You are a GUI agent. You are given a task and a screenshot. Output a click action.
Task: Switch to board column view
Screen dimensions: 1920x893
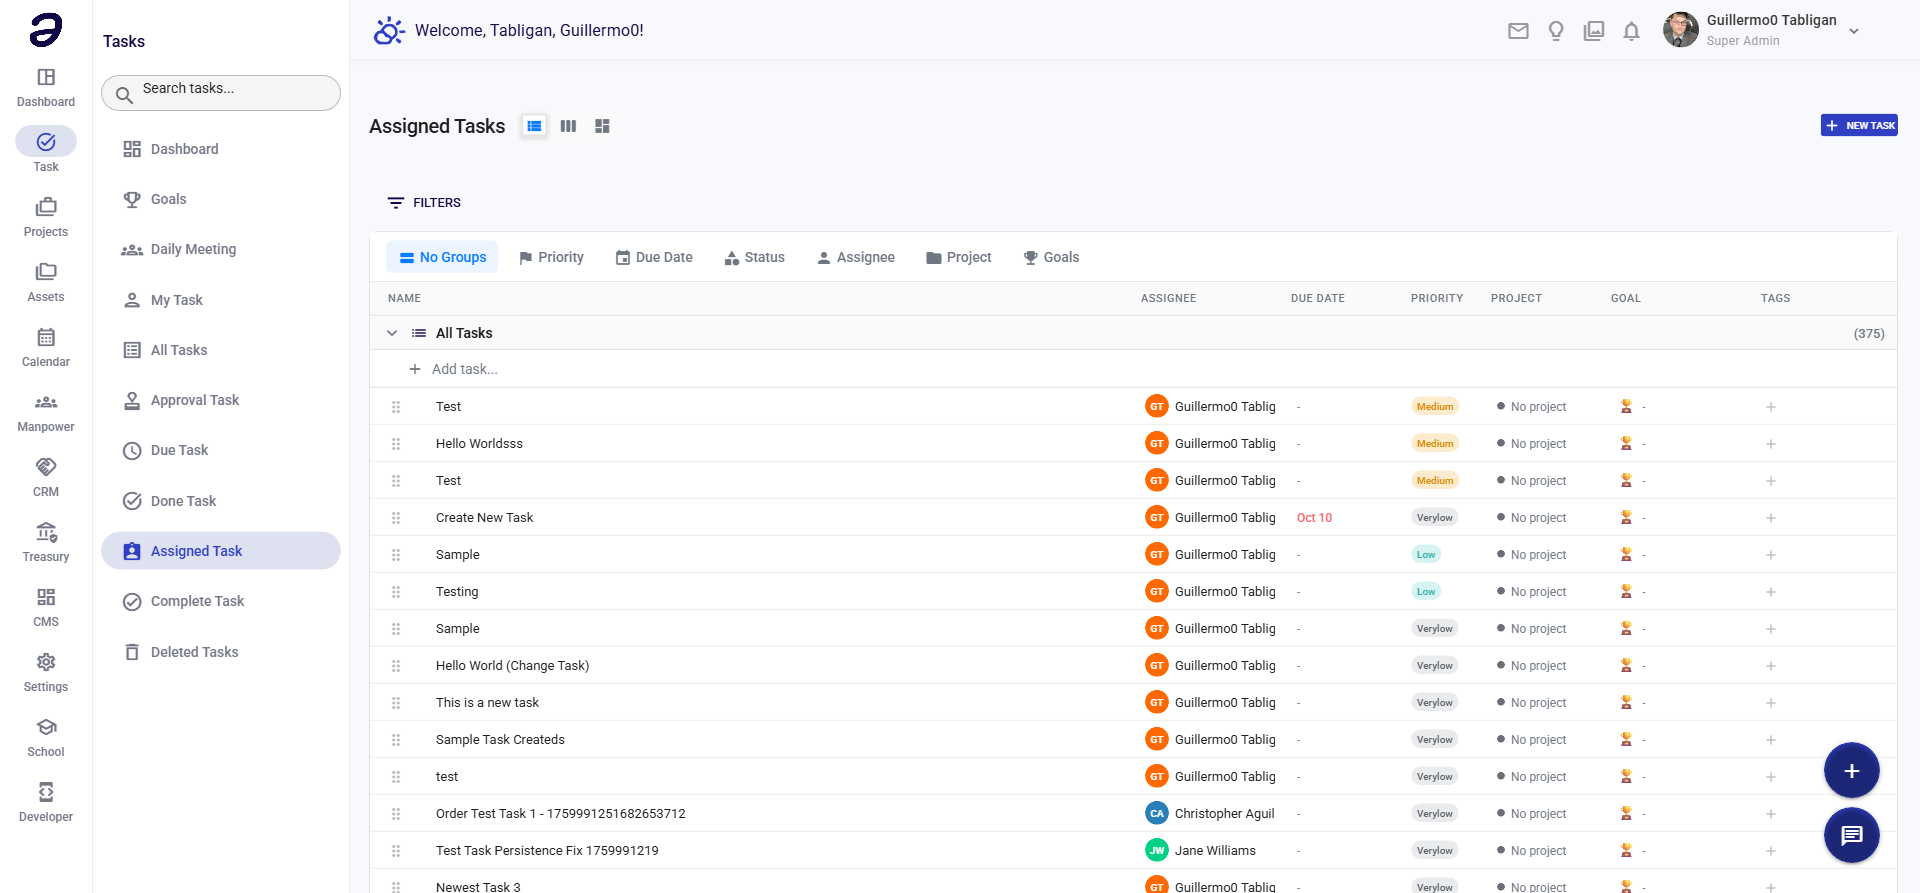pyautogui.click(x=568, y=126)
